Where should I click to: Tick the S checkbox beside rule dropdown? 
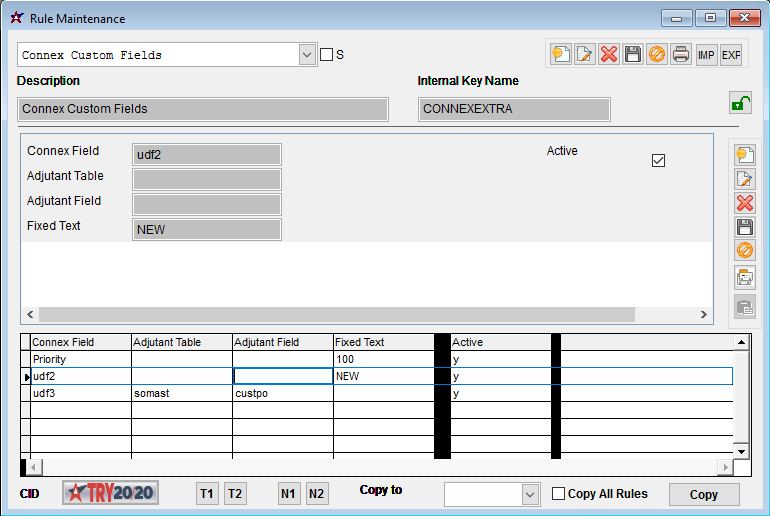click(x=326, y=55)
